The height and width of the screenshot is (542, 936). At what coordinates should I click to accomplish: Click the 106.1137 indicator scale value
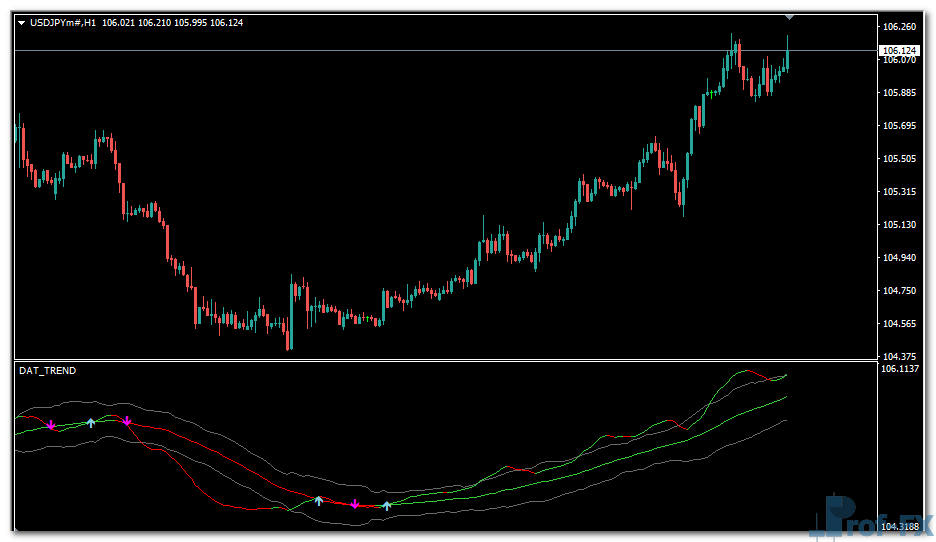(901, 369)
